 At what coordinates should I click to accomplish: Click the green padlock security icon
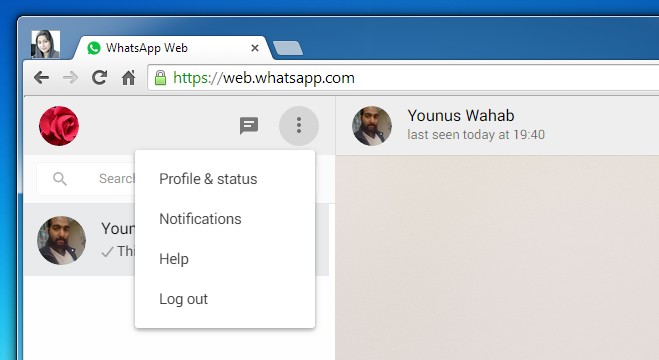pos(160,78)
